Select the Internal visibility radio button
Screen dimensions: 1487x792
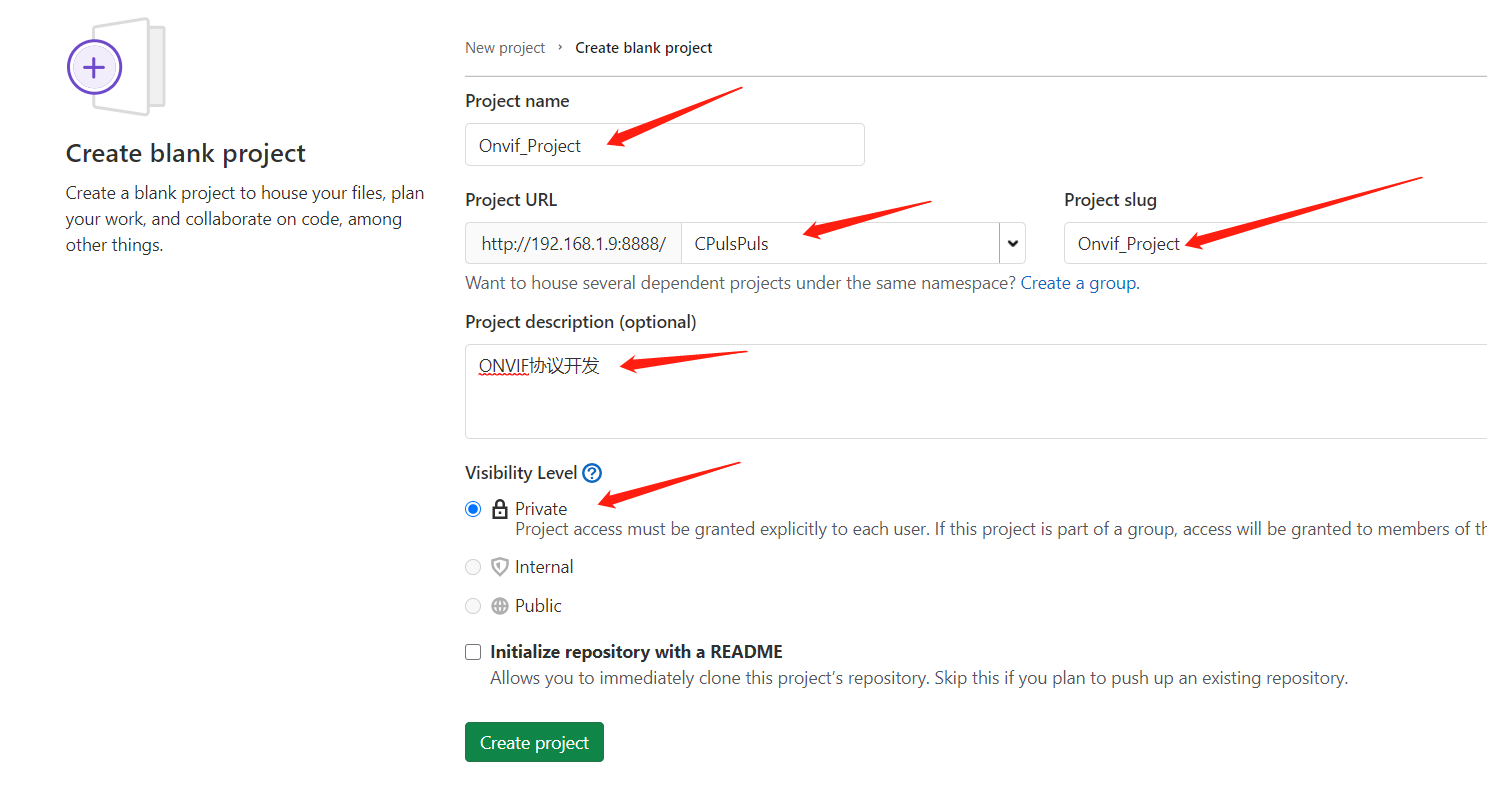point(473,567)
